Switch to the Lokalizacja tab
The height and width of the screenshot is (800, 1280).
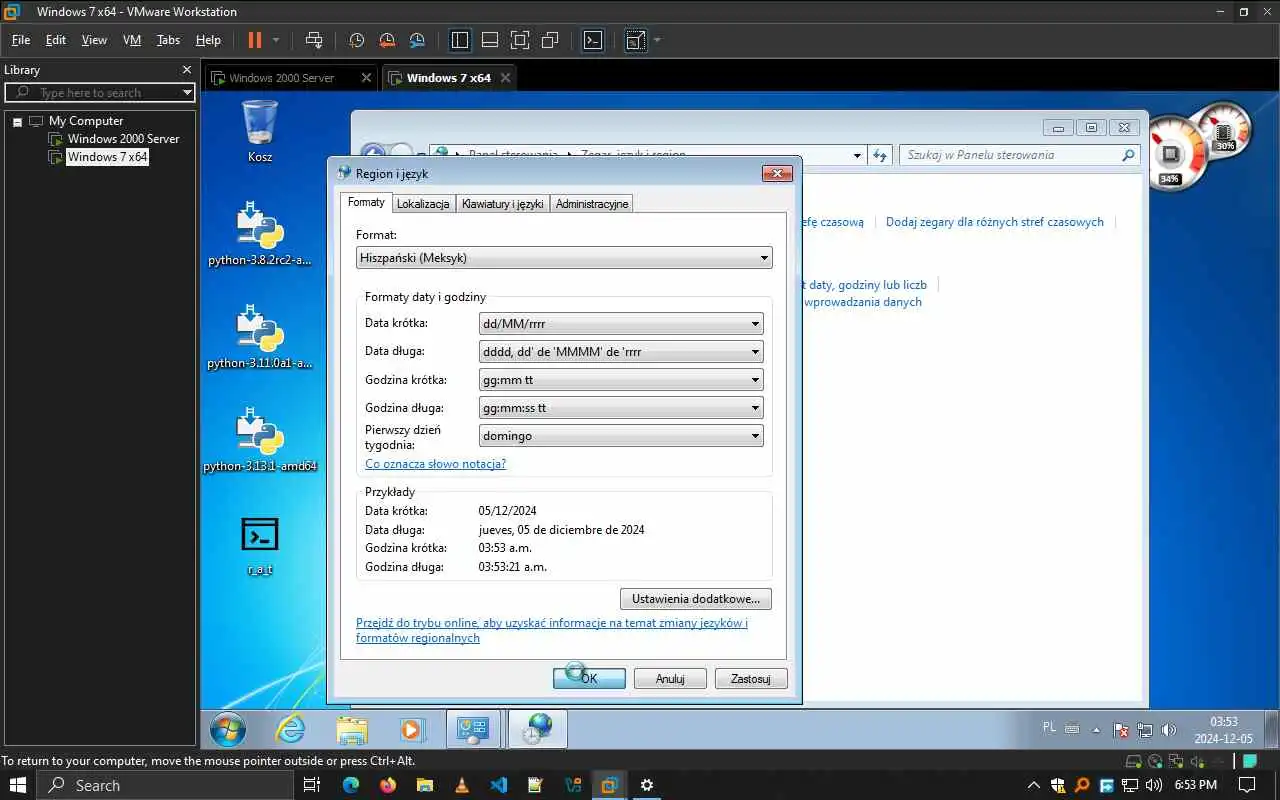[423, 204]
